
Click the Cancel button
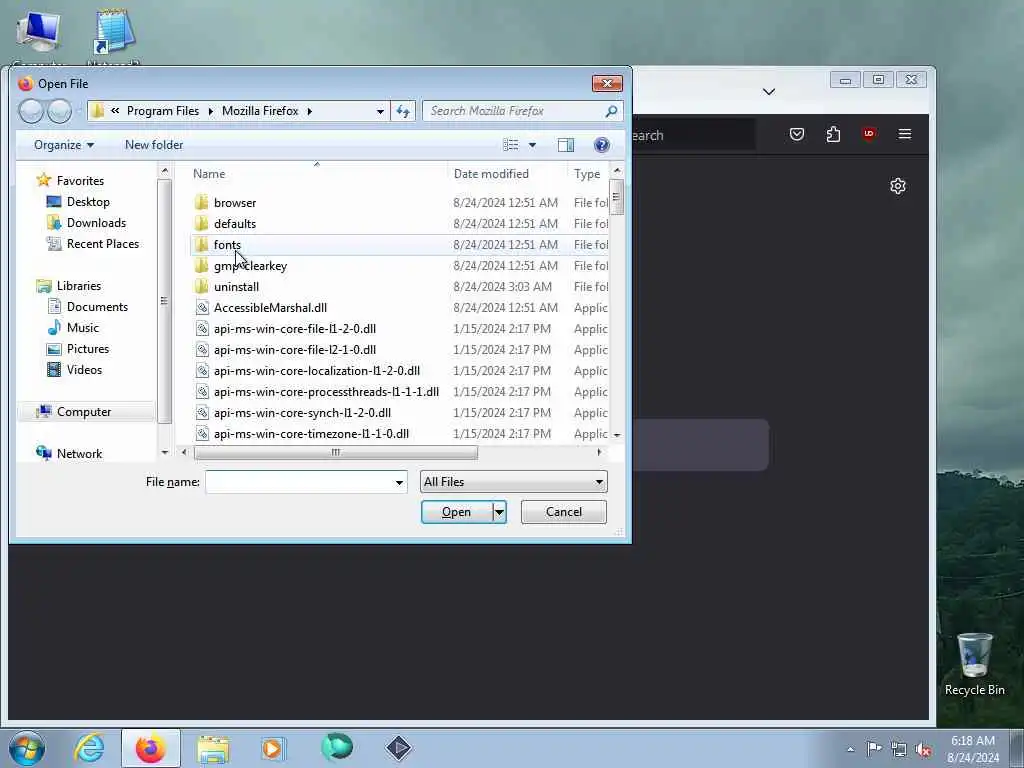coord(564,512)
